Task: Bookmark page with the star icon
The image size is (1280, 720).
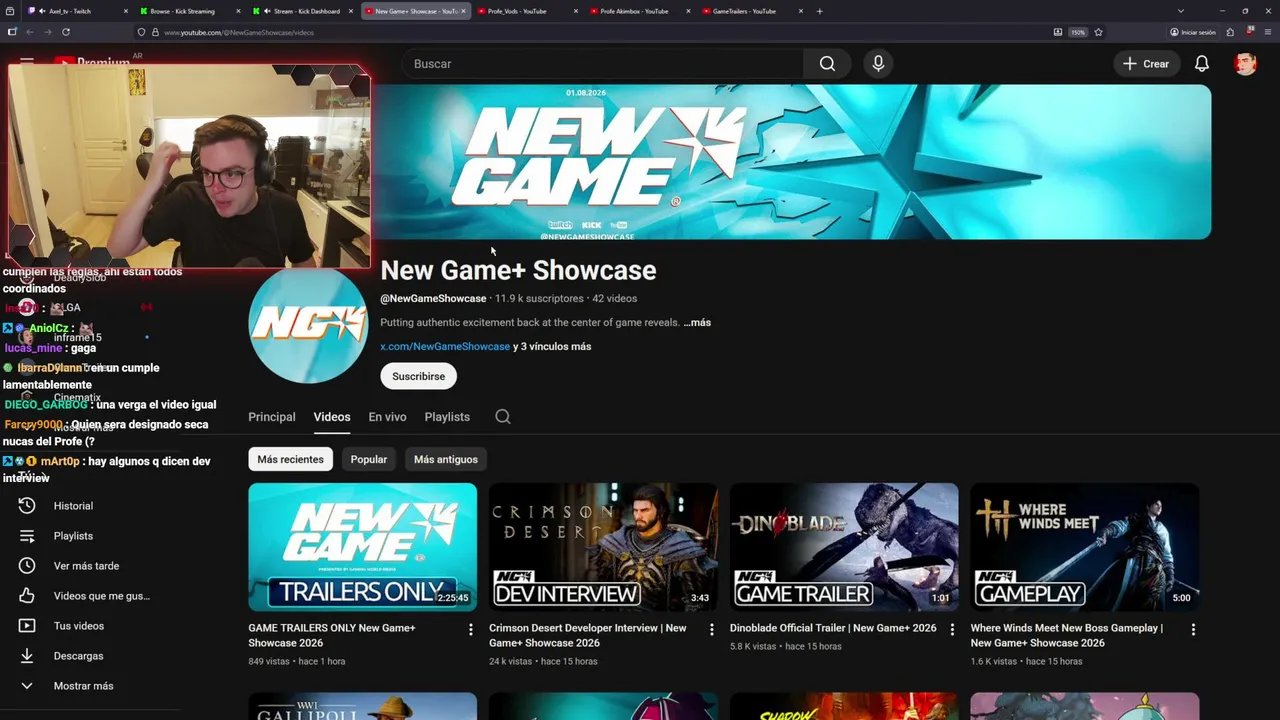Action: (1098, 32)
